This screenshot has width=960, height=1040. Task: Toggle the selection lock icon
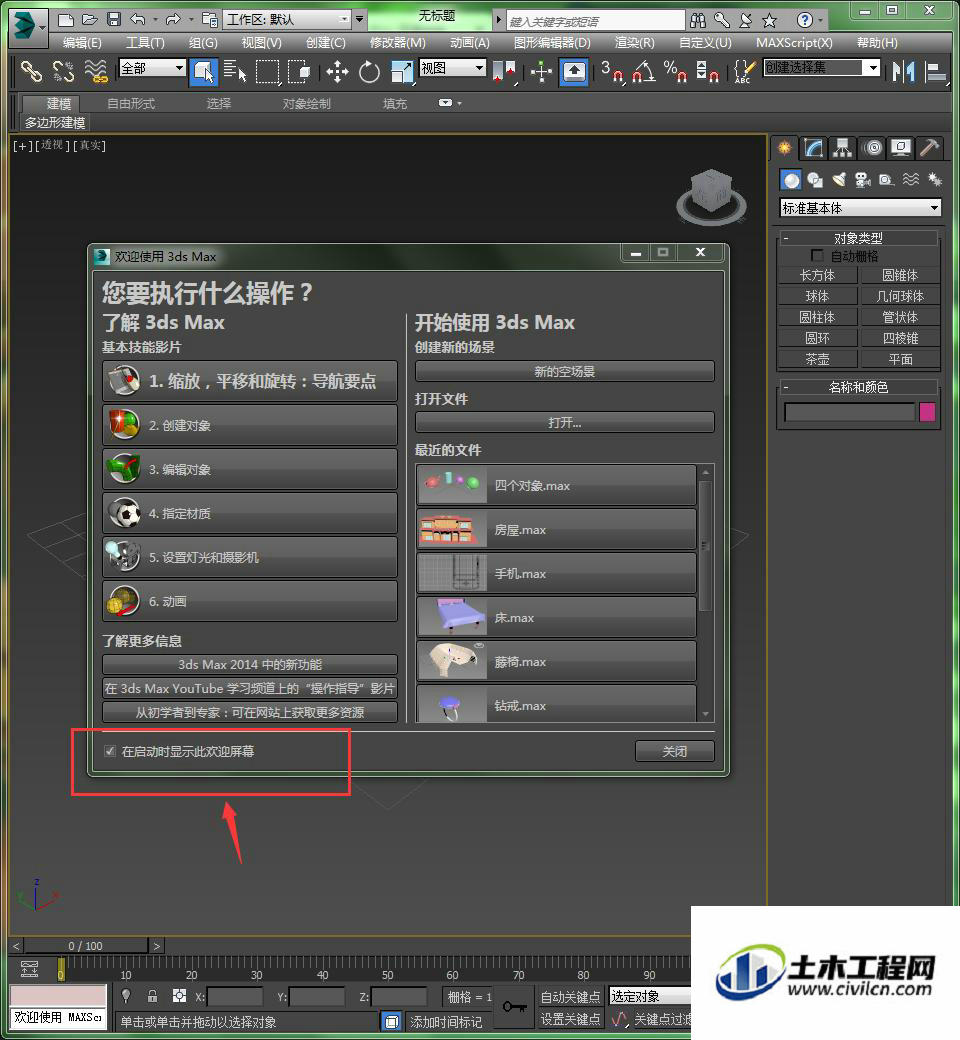[153, 996]
